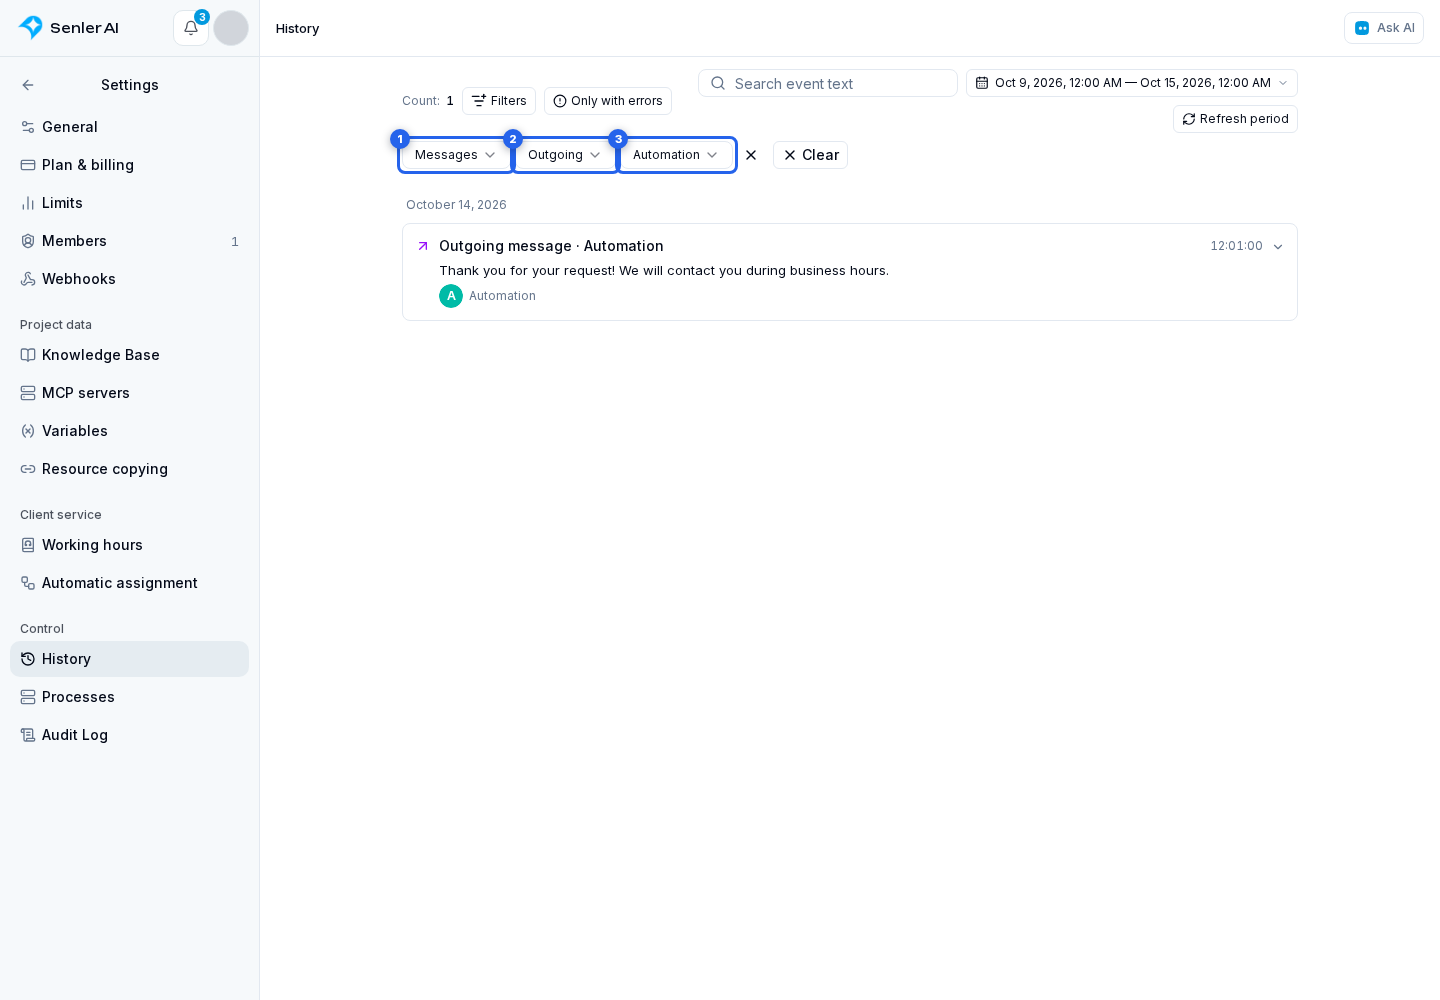Viewport: 1440px width, 1000px height.
Task: Click the 12:01:00 timestamp
Action: [1236, 246]
